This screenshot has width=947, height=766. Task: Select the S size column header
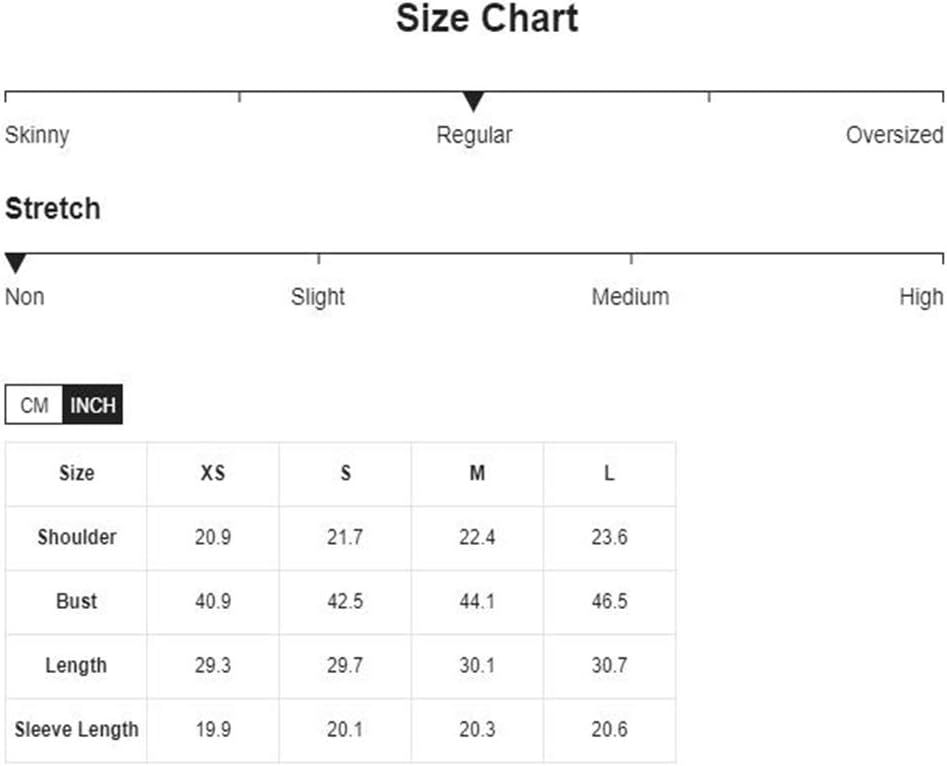point(345,473)
